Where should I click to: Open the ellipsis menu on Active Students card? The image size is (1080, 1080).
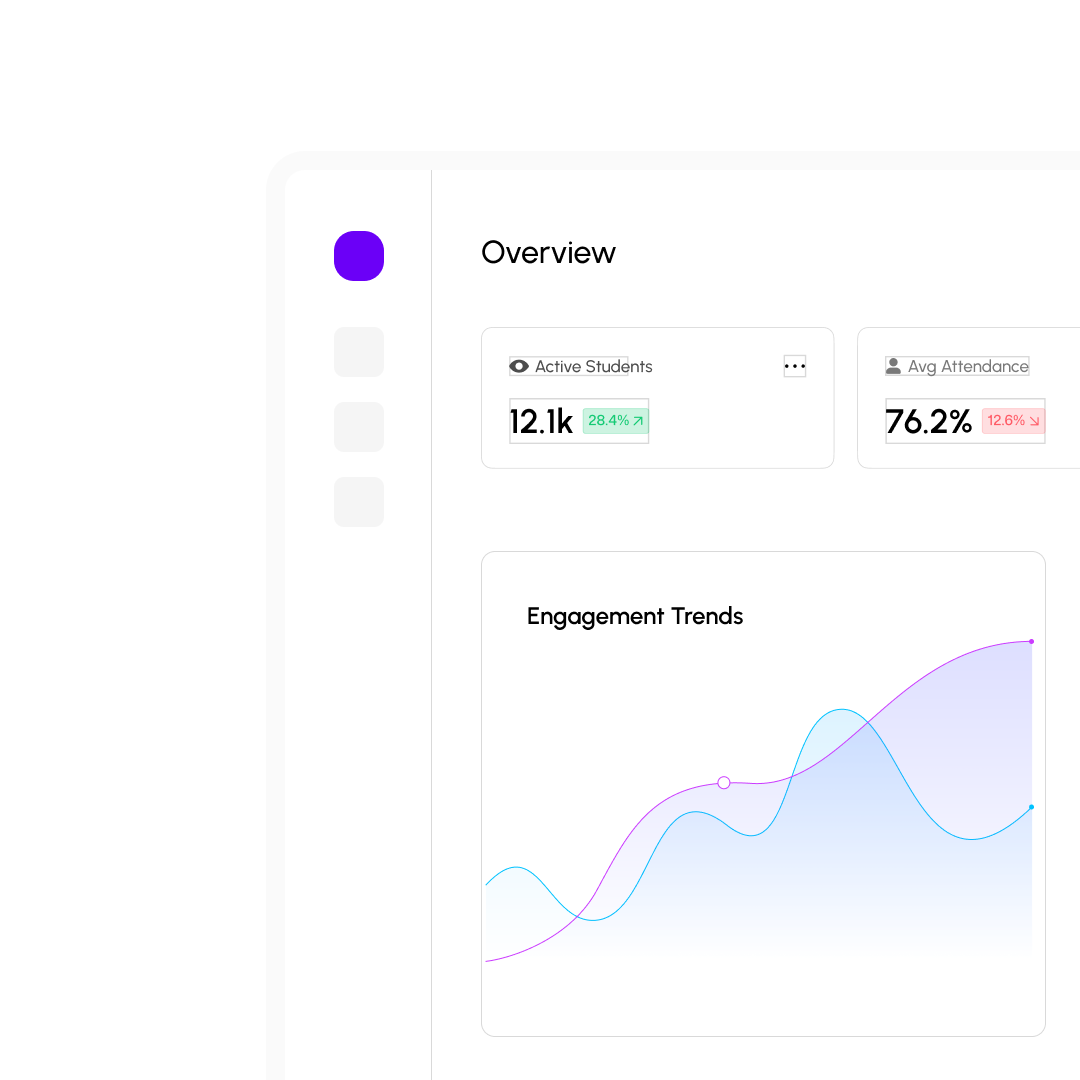pos(795,366)
